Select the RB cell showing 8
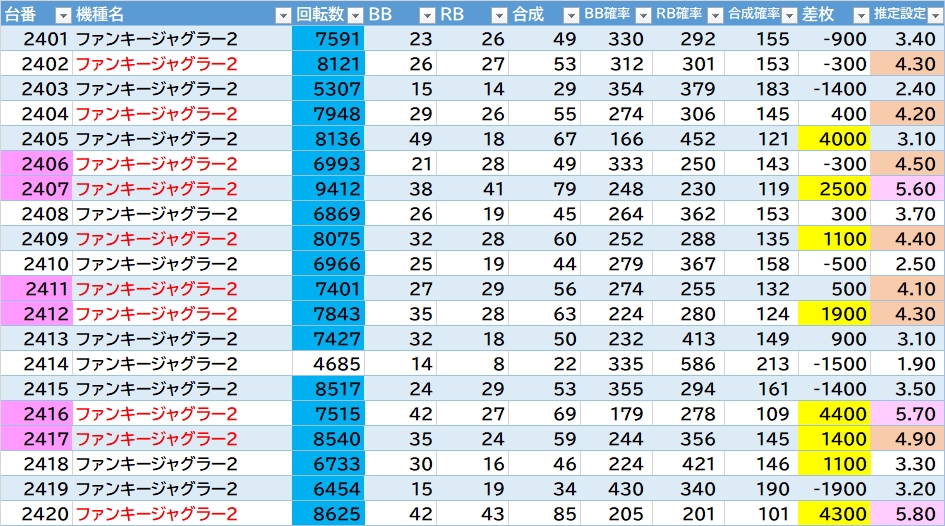This screenshot has width=945, height=526. [472, 363]
